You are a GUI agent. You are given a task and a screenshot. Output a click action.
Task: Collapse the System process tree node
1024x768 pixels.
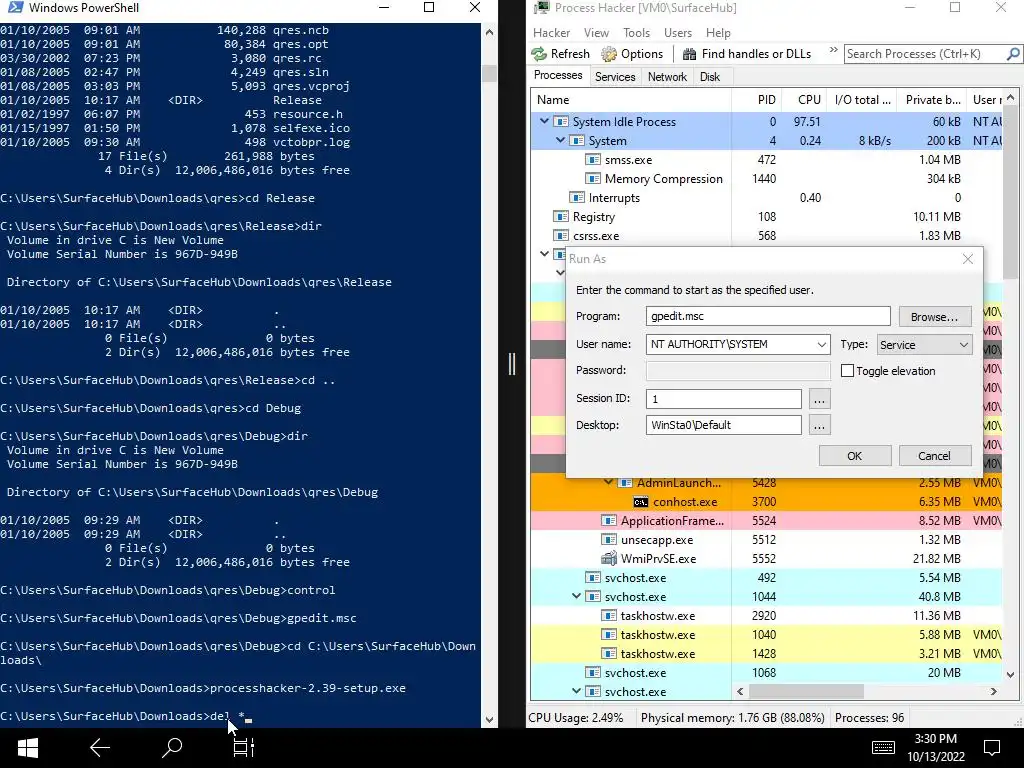click(x=560, y=140)
